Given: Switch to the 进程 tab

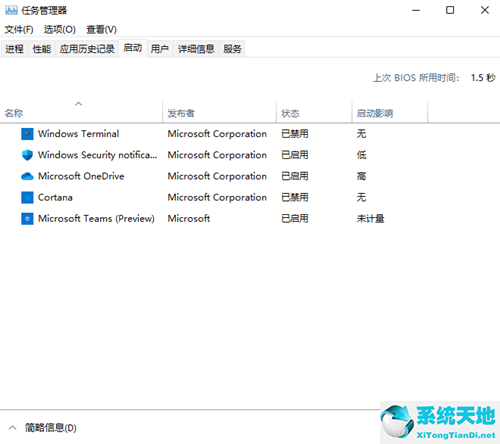Looking at the screenshot, I should (x=14, y=49).
